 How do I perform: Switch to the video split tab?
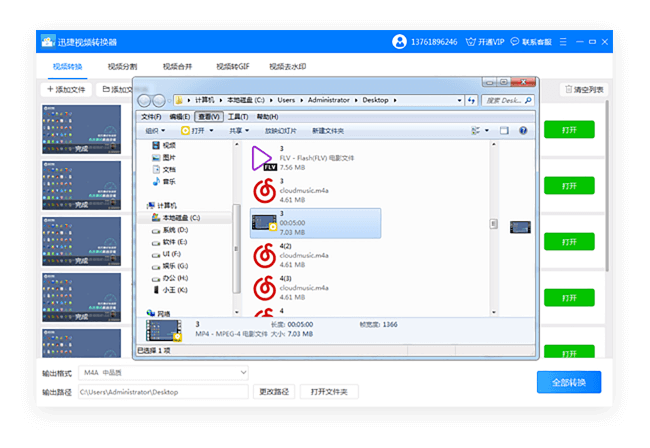pos(122,66)
